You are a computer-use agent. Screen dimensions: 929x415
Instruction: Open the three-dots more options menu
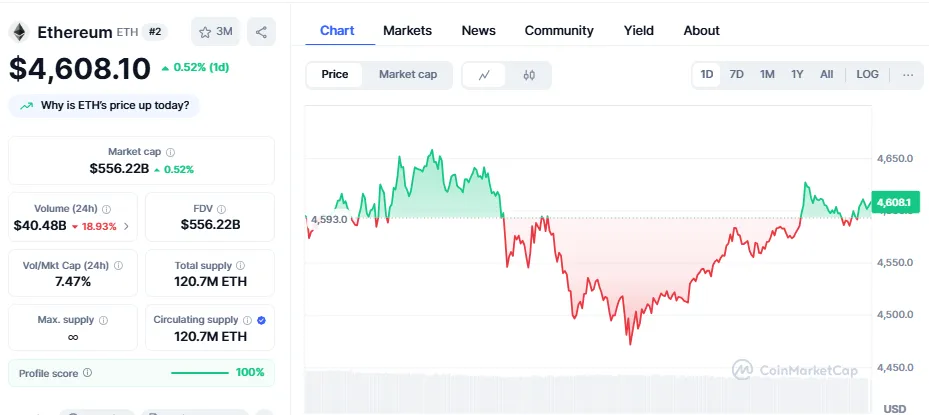click(x=907, y=75)
